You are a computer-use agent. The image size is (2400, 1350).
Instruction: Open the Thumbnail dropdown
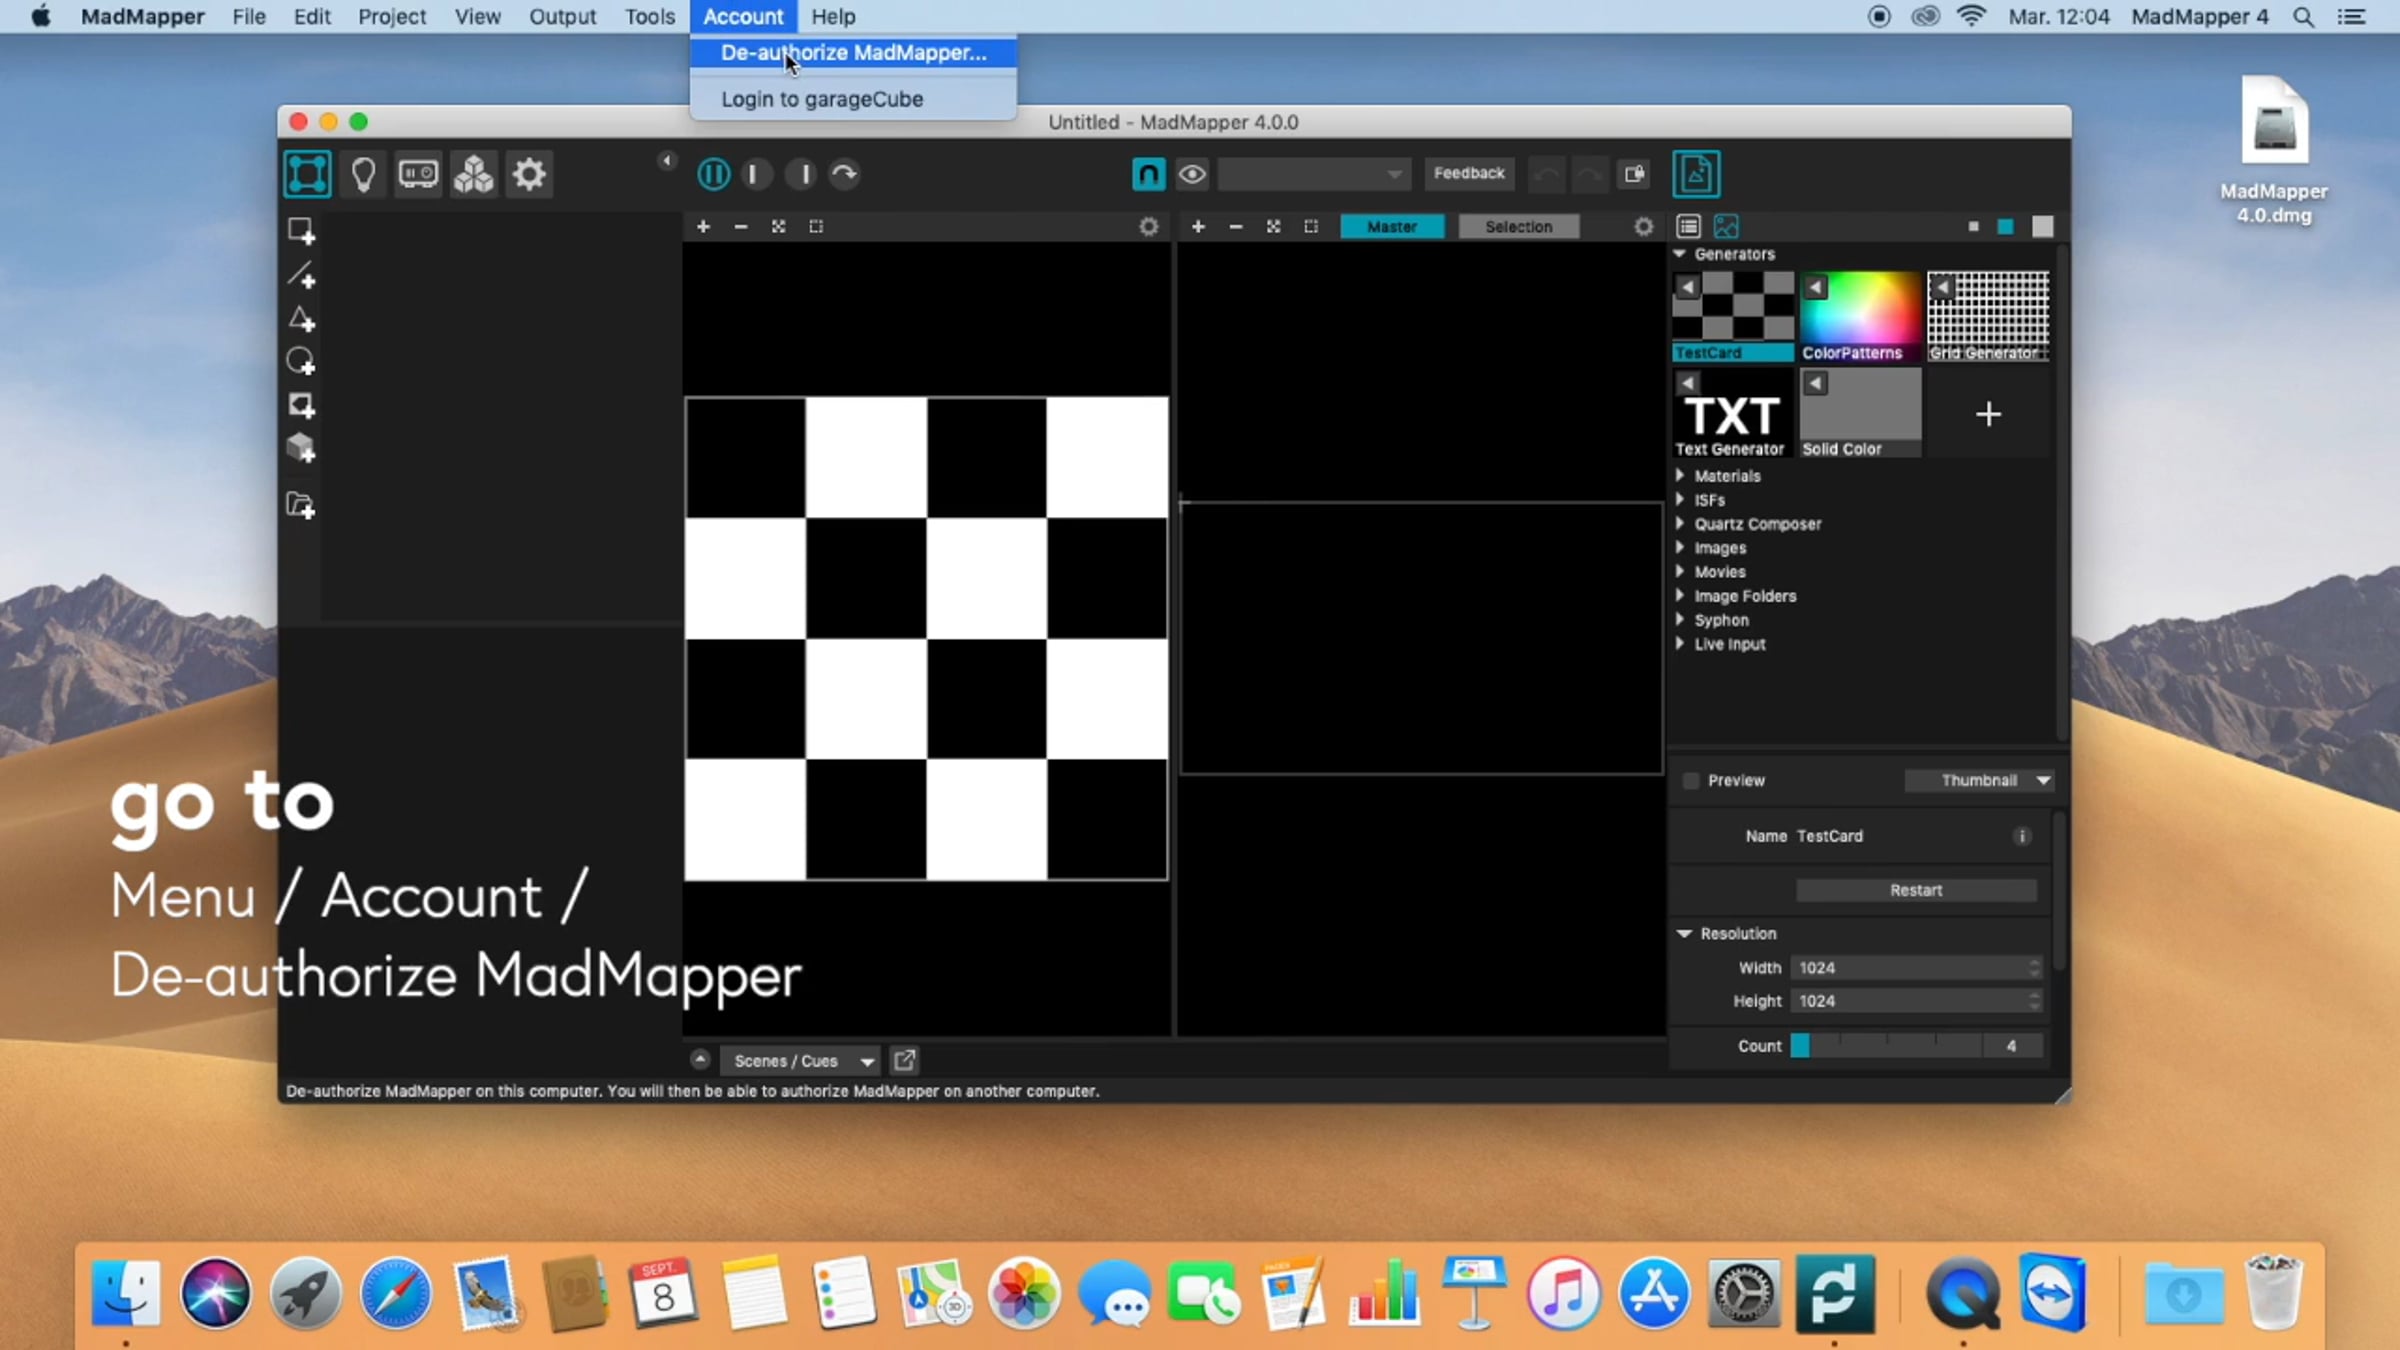coord(1980,780)
